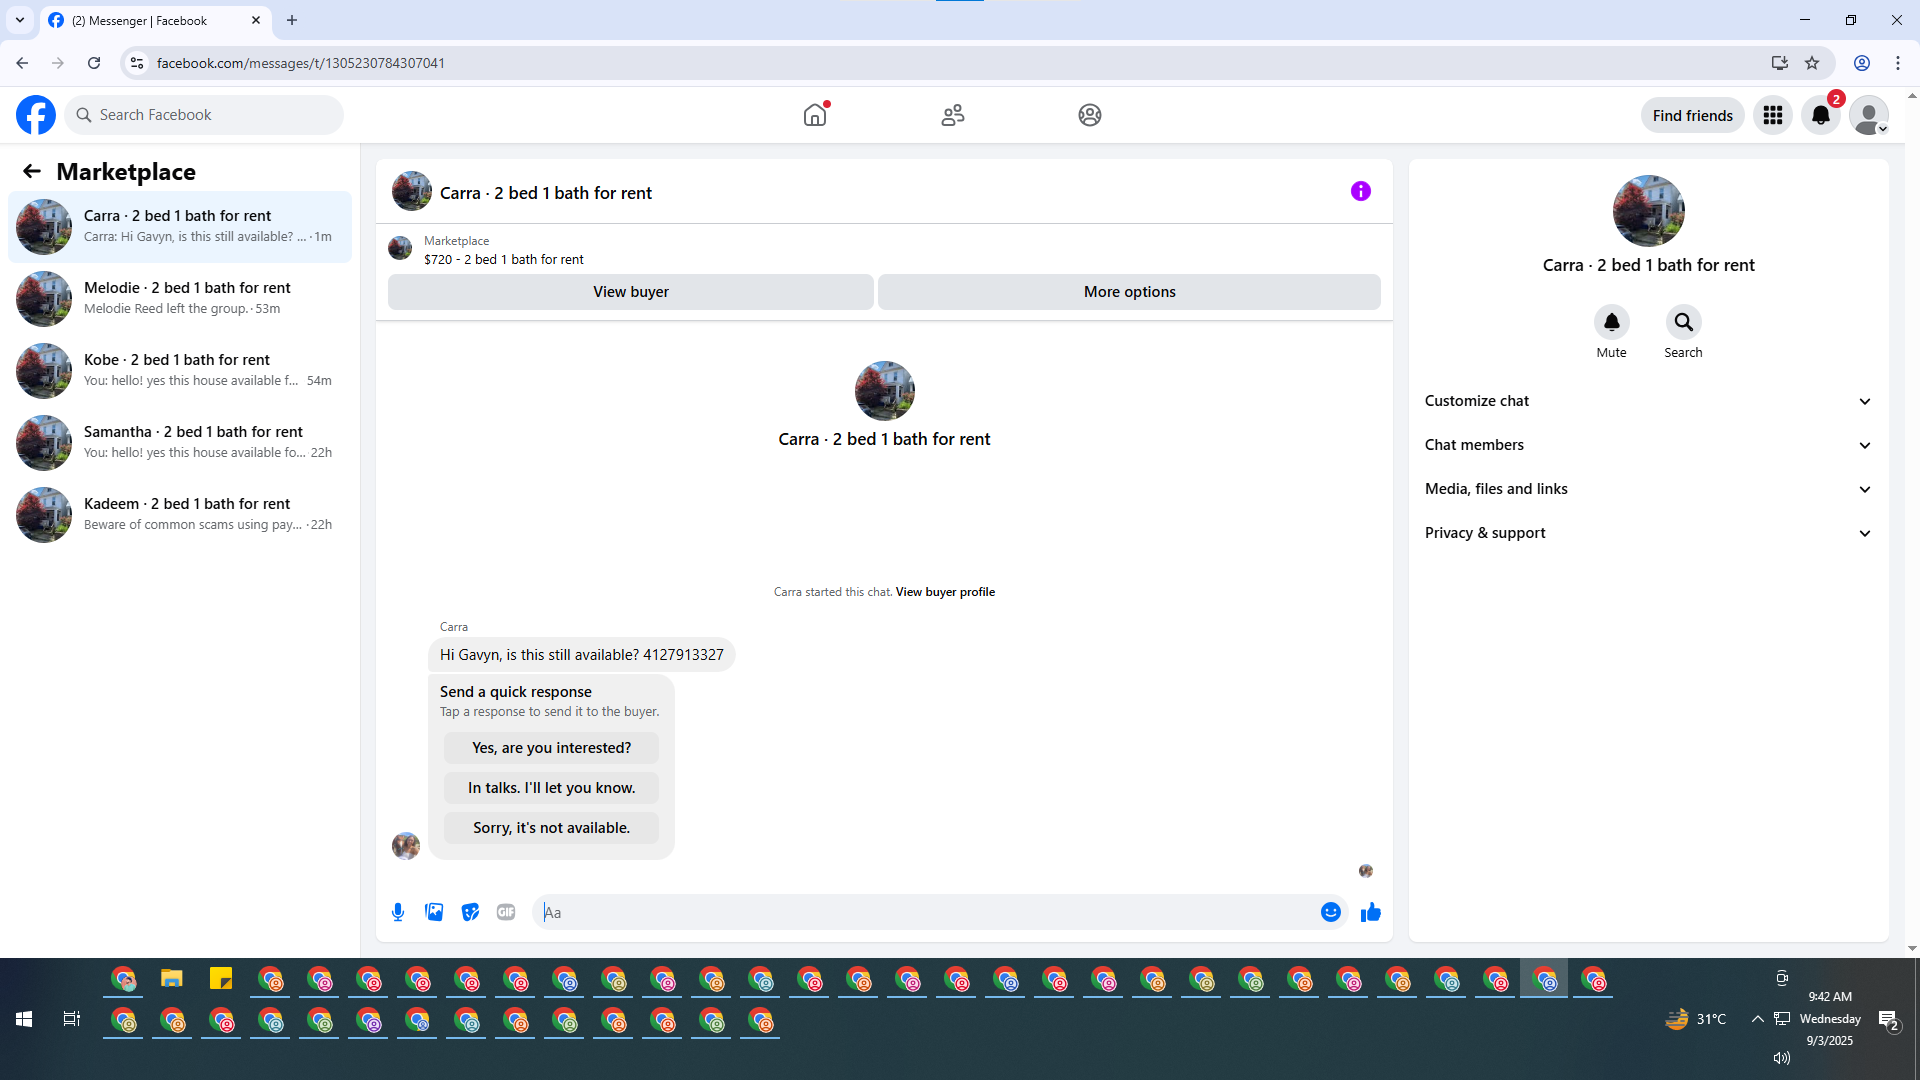Open Task View on the taskbar
1920x1080 pixels.
point(72,1019)
